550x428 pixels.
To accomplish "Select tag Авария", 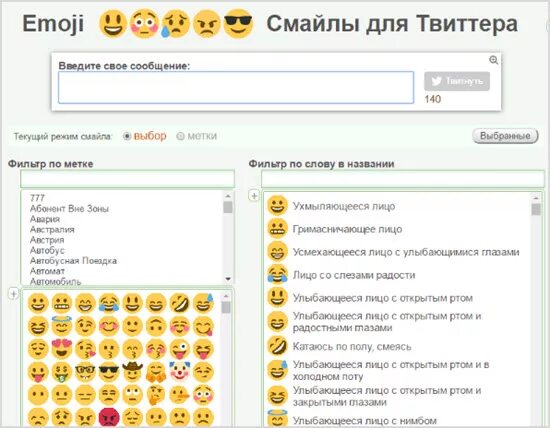I will coord(45,219).
